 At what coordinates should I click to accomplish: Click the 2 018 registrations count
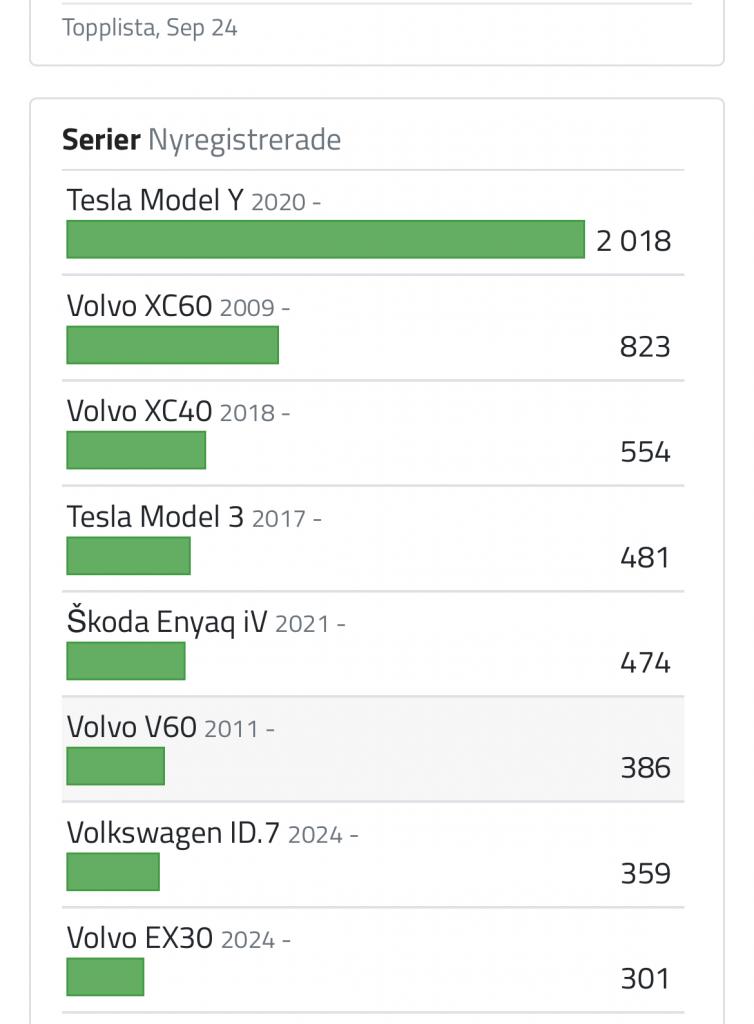coord(633,241)
